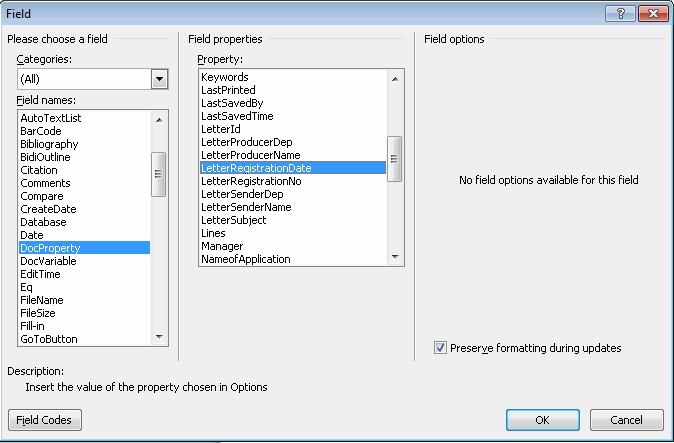The width and height of the screenshot is (674, 443).
Task: Click Field names list scrollbar thumb
Action: point(159,174)
